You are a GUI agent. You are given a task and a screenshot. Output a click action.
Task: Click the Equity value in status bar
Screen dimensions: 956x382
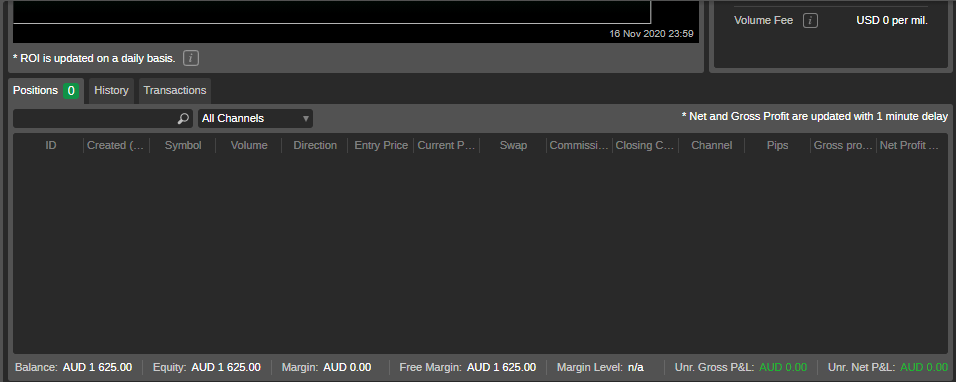(226, 367)
